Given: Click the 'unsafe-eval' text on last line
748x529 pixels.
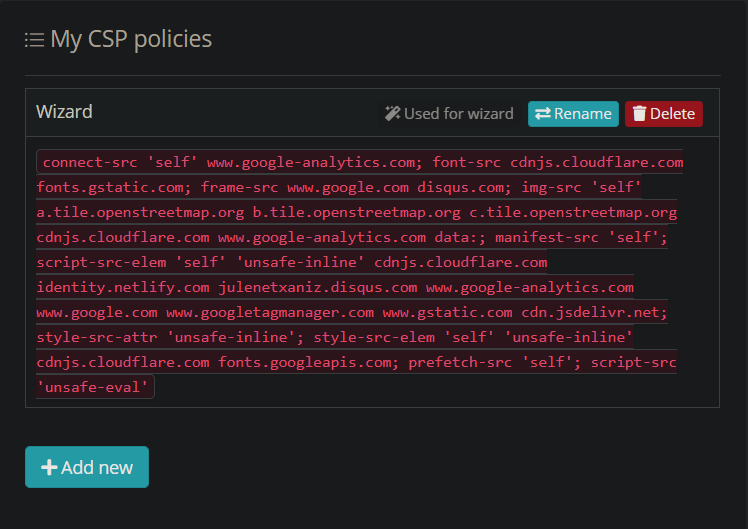Looking at the screenshot, I should coord(95,387).
